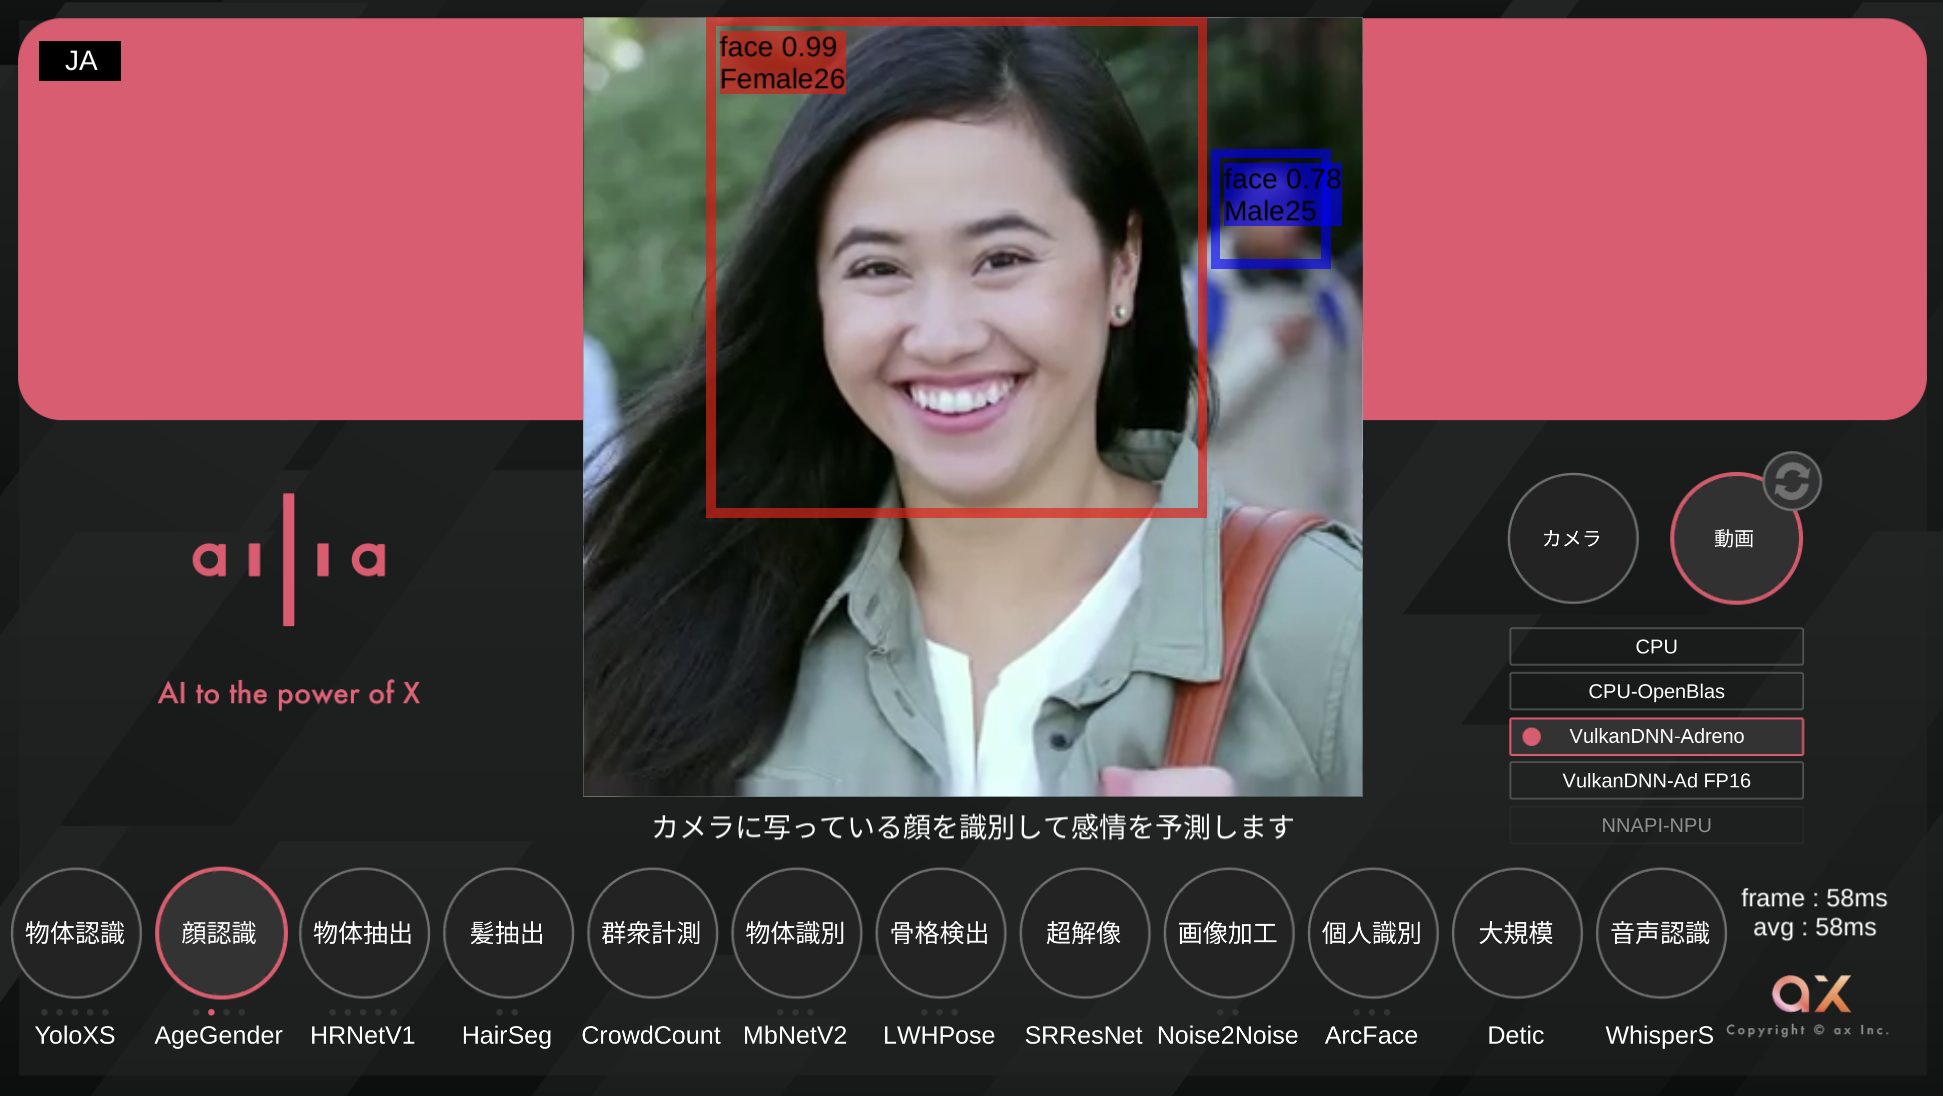The image size is (1943, 1096).
Task: Click the ArcFace model label
Action: click(1371, 1035)
